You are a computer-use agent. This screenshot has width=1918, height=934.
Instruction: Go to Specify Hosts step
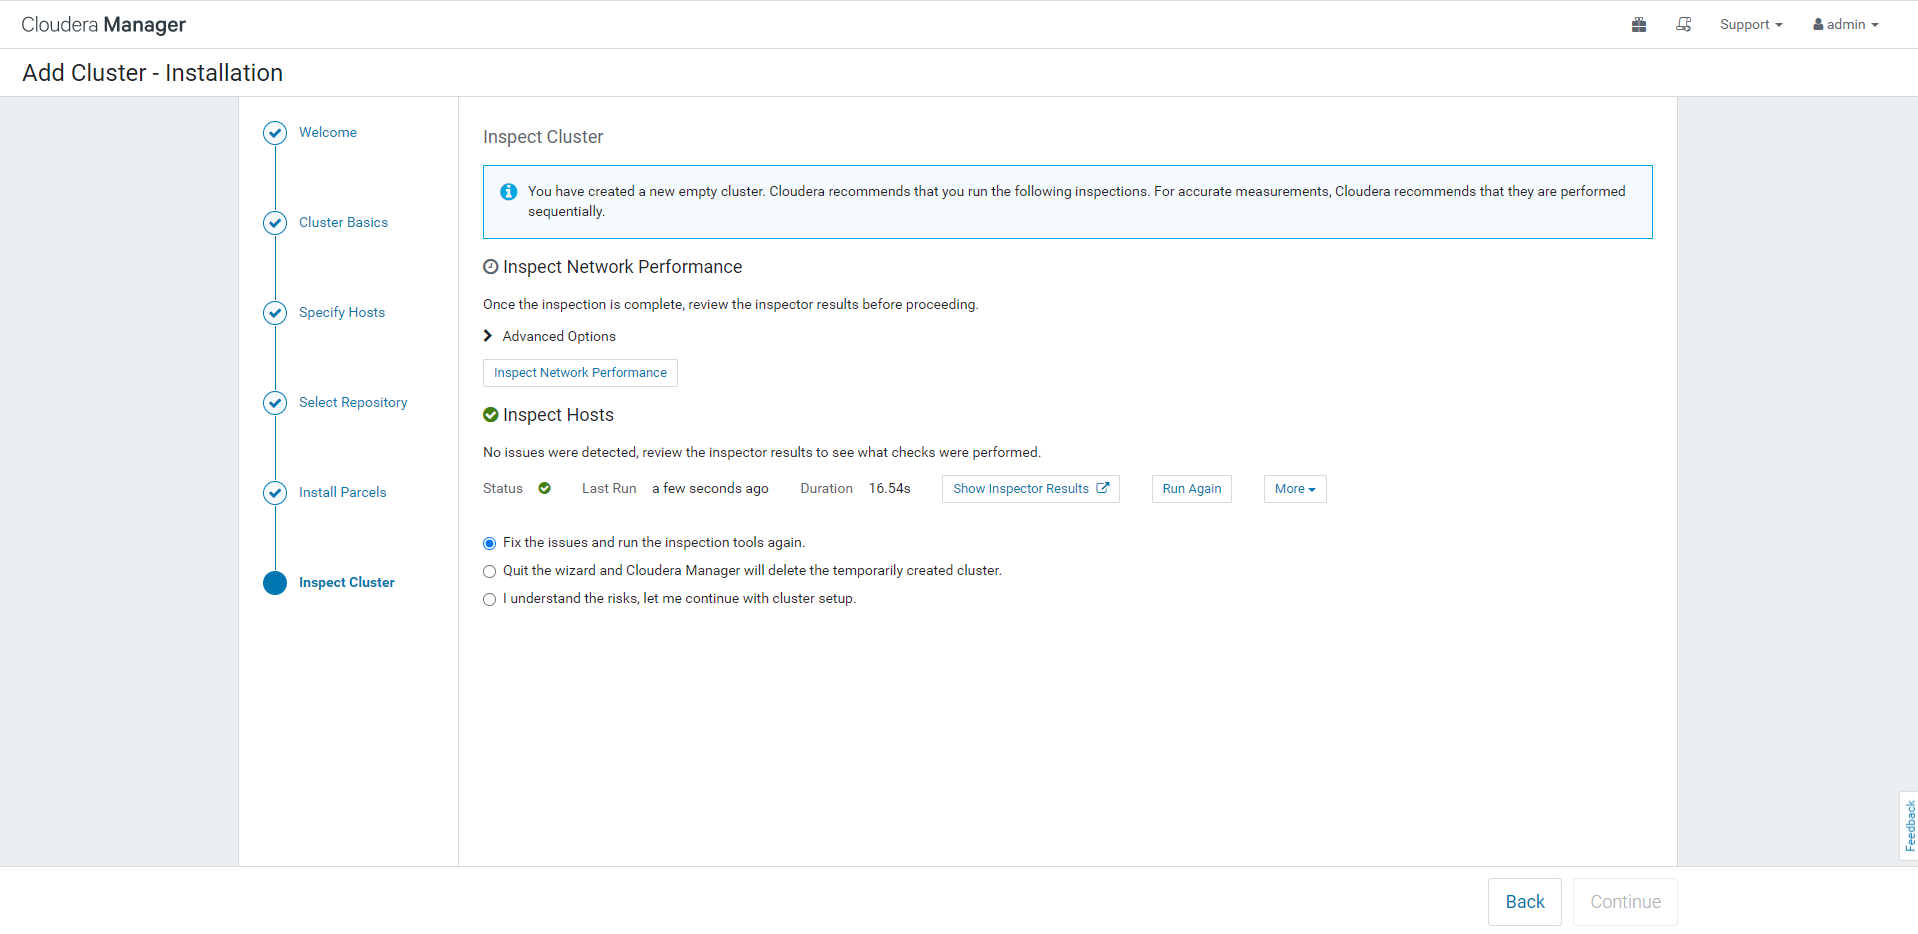tap(342, 313)
